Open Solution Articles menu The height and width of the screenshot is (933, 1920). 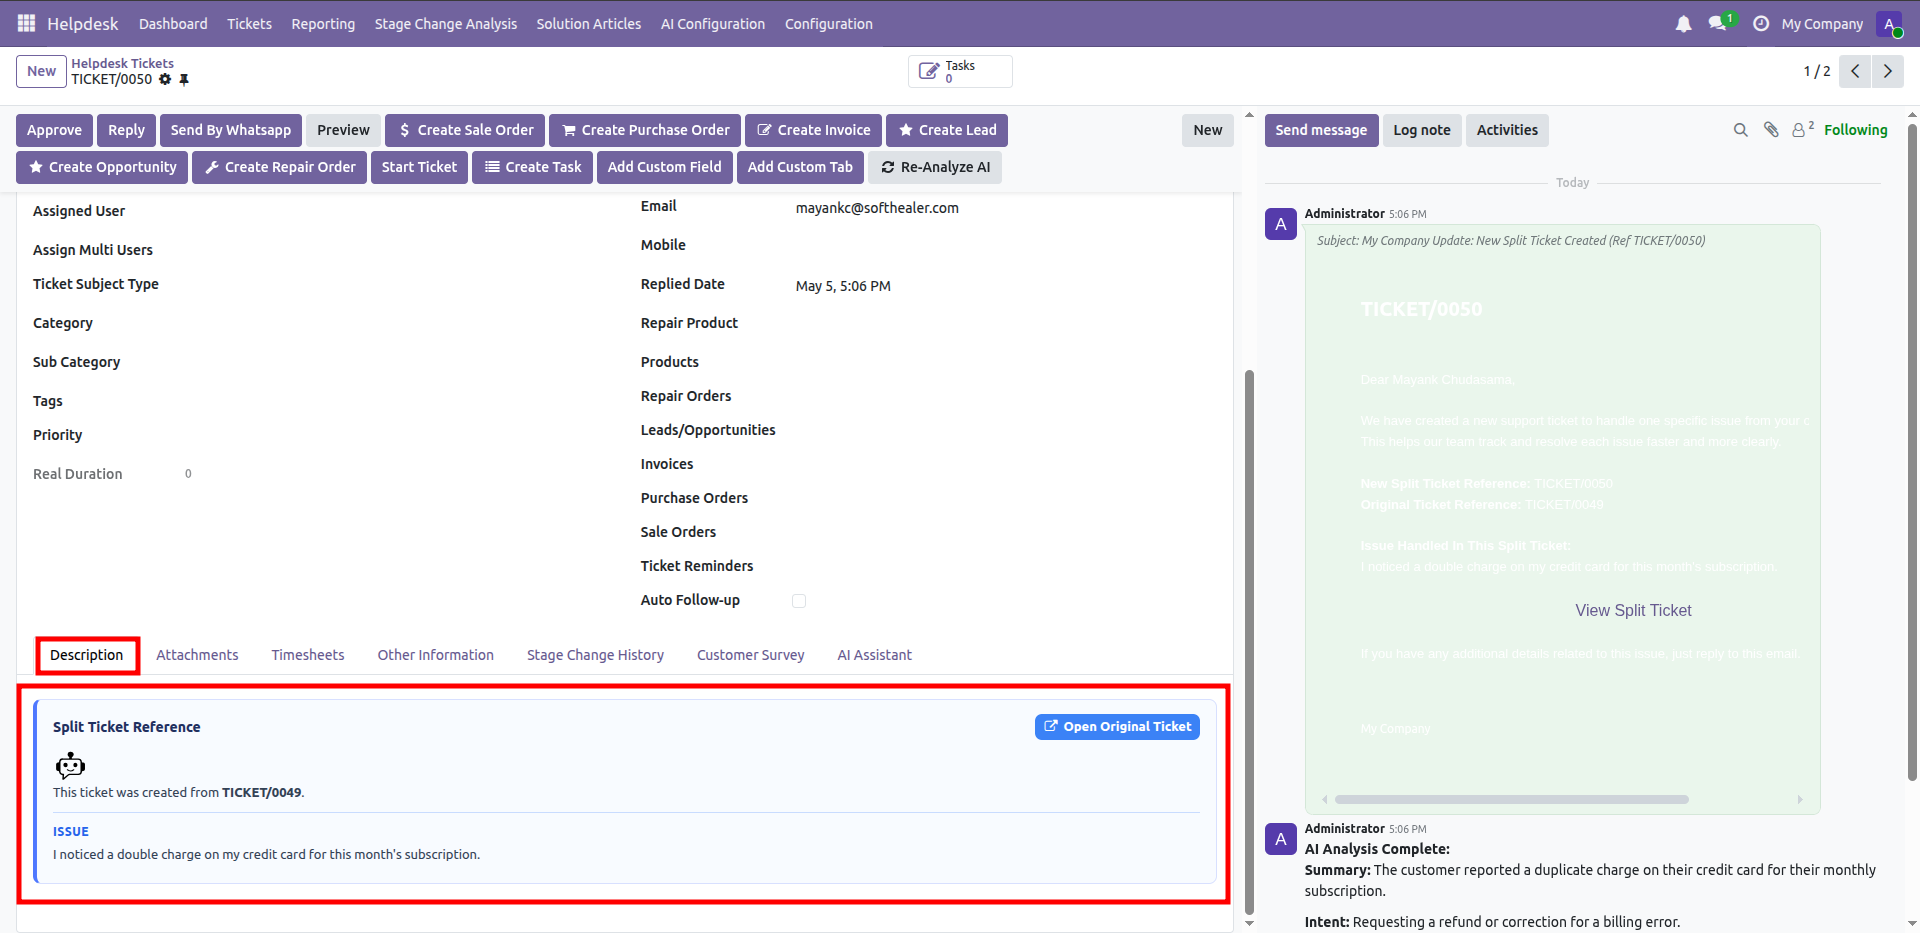[x=588, y=24]
